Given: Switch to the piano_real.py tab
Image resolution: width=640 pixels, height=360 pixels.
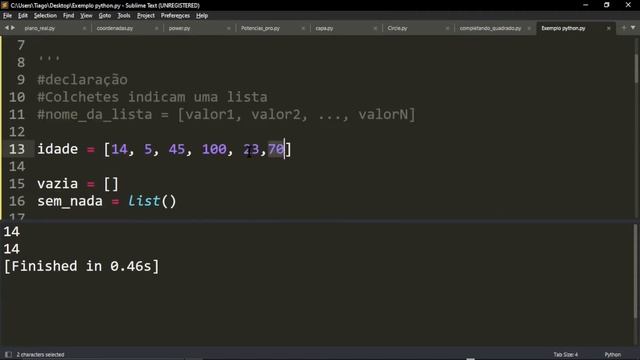Looking at the screenshot, I should (40, 28).
